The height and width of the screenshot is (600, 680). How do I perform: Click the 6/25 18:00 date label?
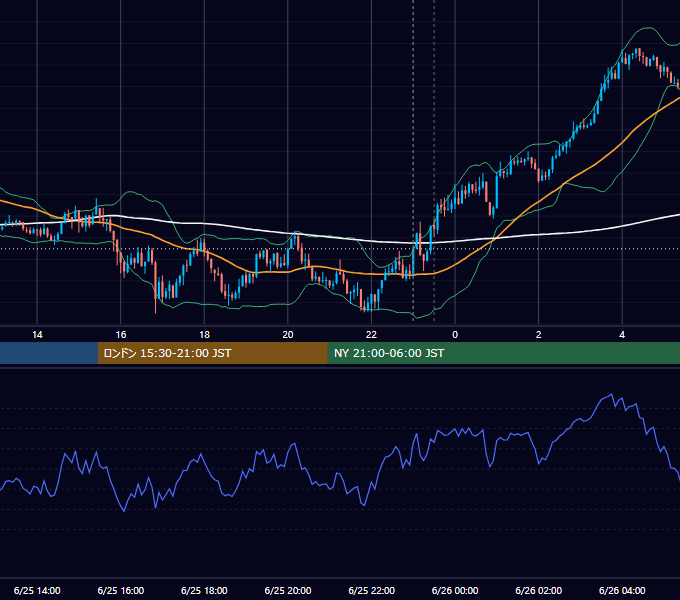click(x=204, y=590)
